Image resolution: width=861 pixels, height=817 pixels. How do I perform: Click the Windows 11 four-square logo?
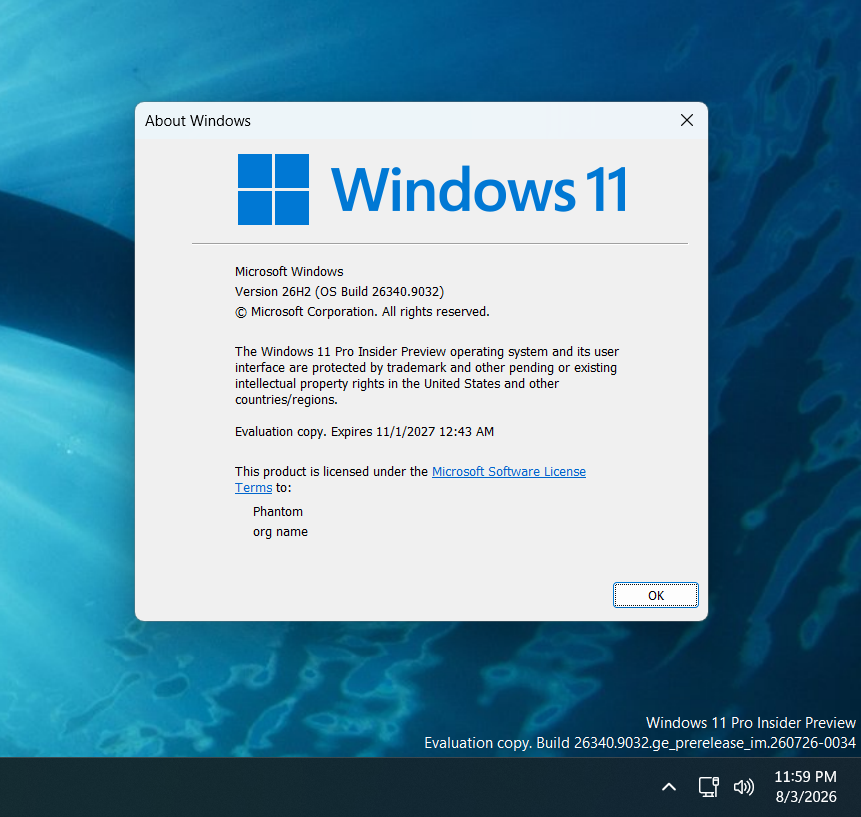pos(273,189)
